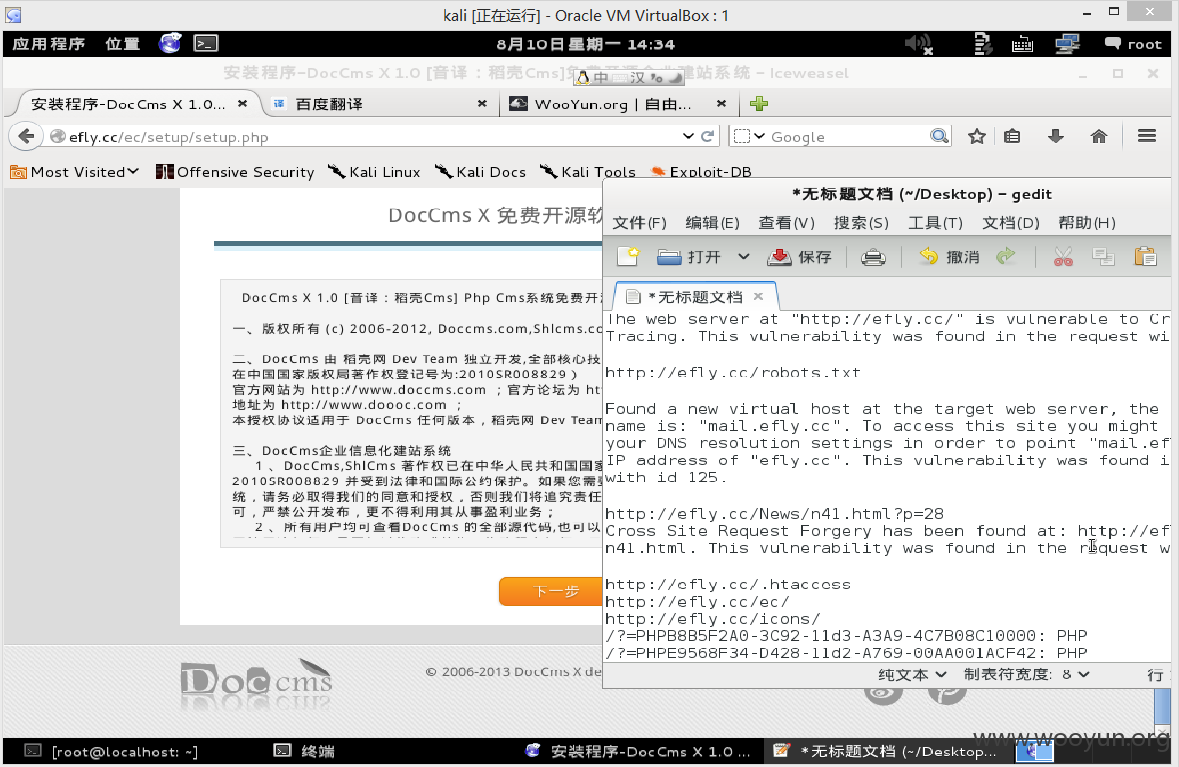
Task: Open the URL history dropdown arrow
Action: tap(688, 136)
